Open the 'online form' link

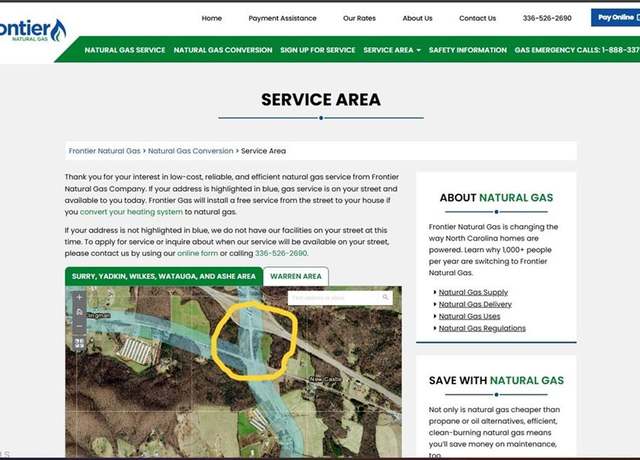click(198, 253)
